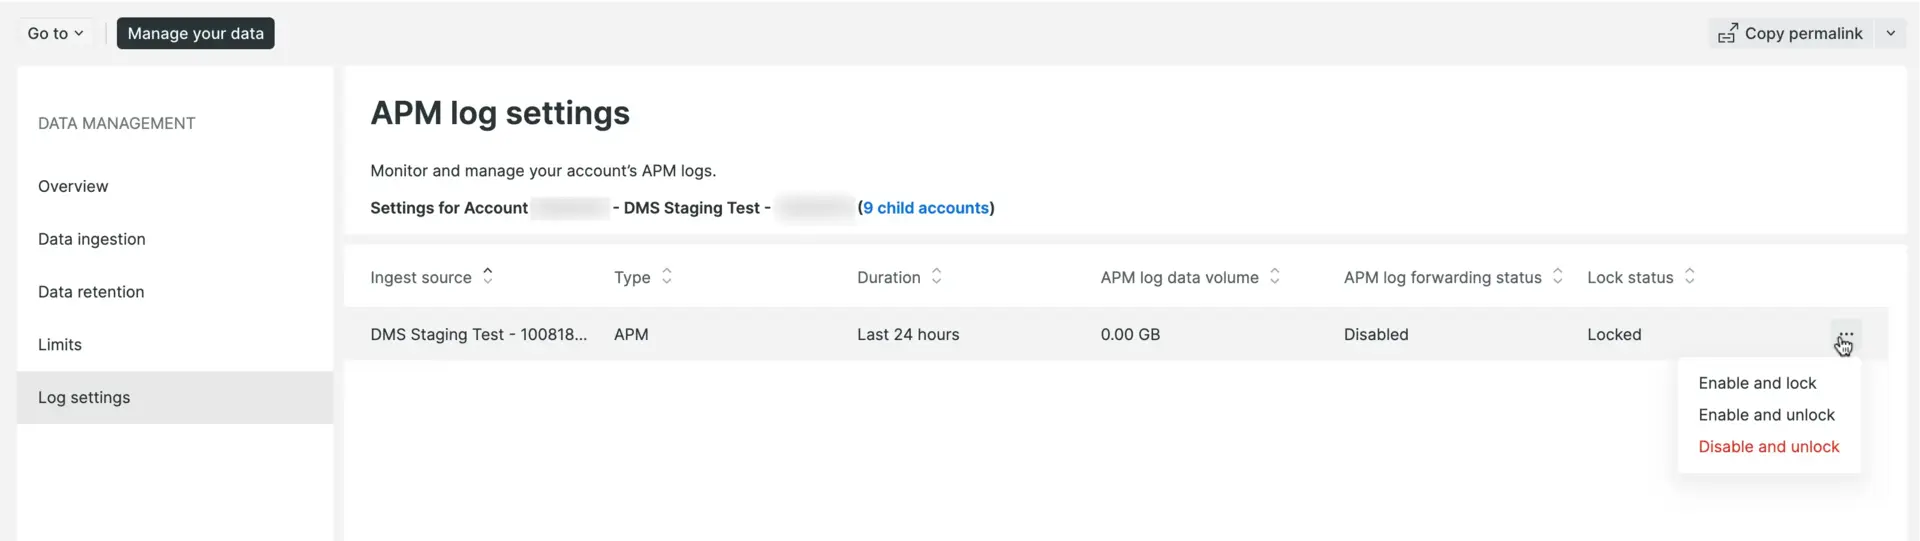Copy permalink button
The width and height of the screenshot is (1920, 541).
pos(1791,33)
